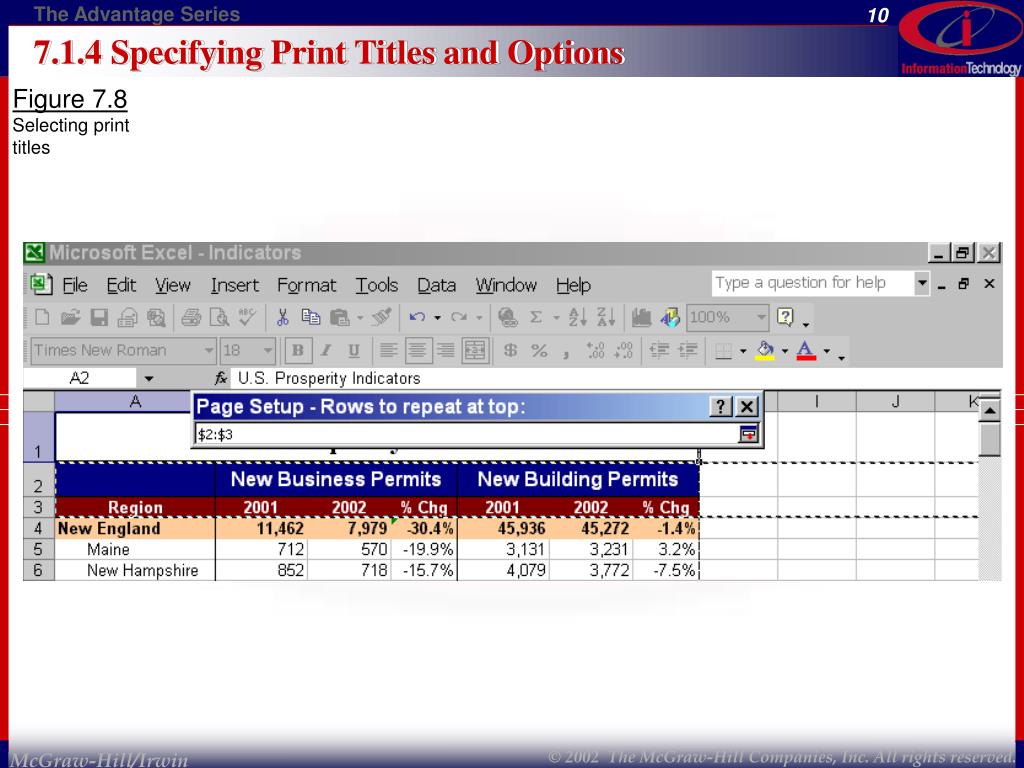The height and width of the screenshot is (768, 1024).
Task: Click the Decrease Indent icon
Action: pyautogui.click(x=659, y=351)
